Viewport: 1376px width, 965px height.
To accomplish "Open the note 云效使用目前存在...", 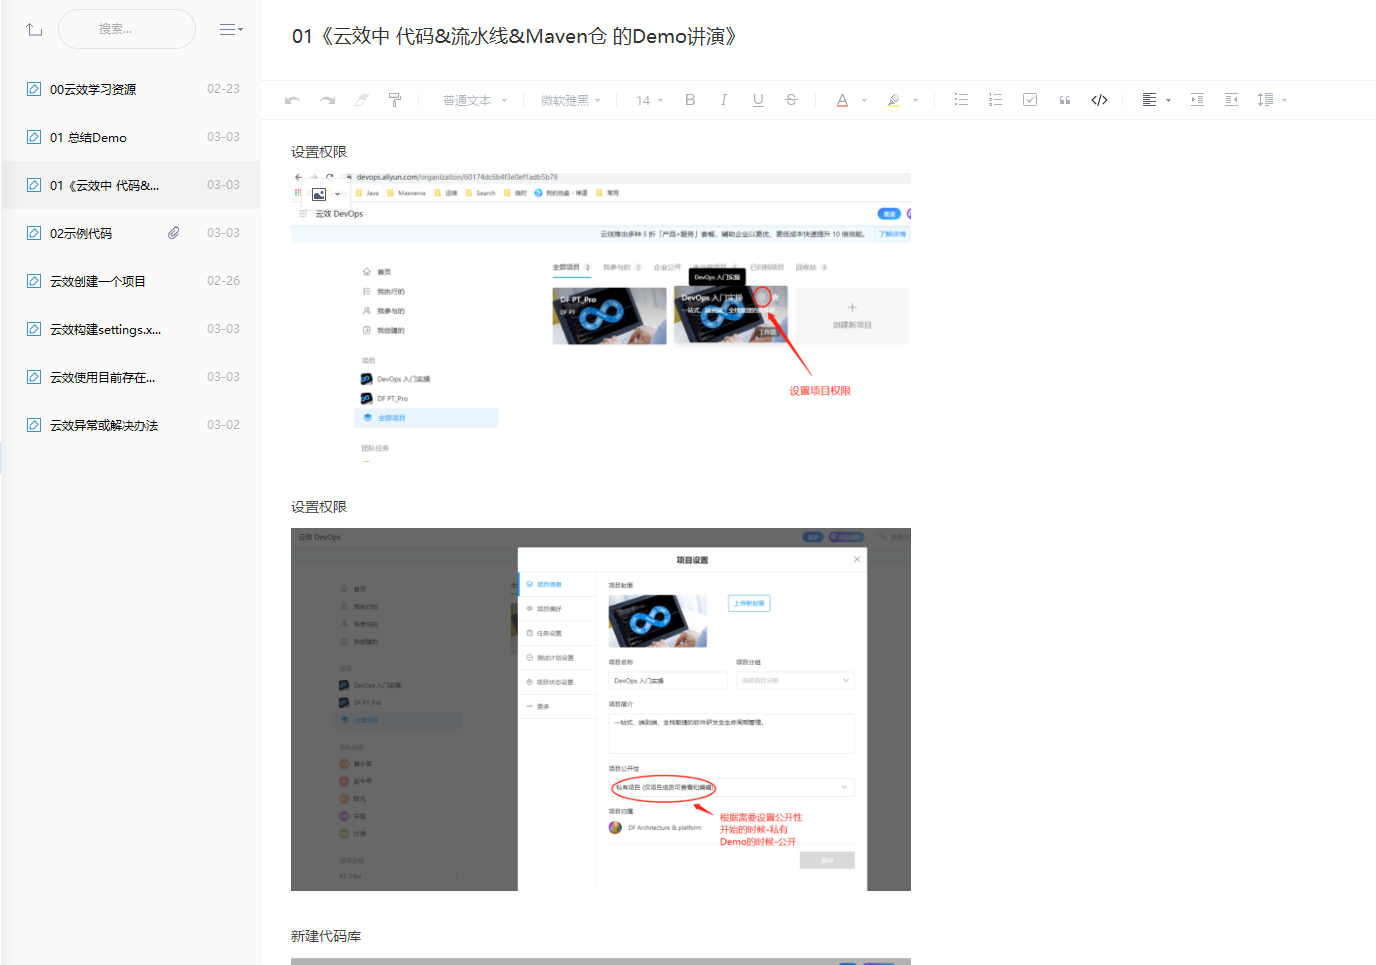I will click(131, 377).
